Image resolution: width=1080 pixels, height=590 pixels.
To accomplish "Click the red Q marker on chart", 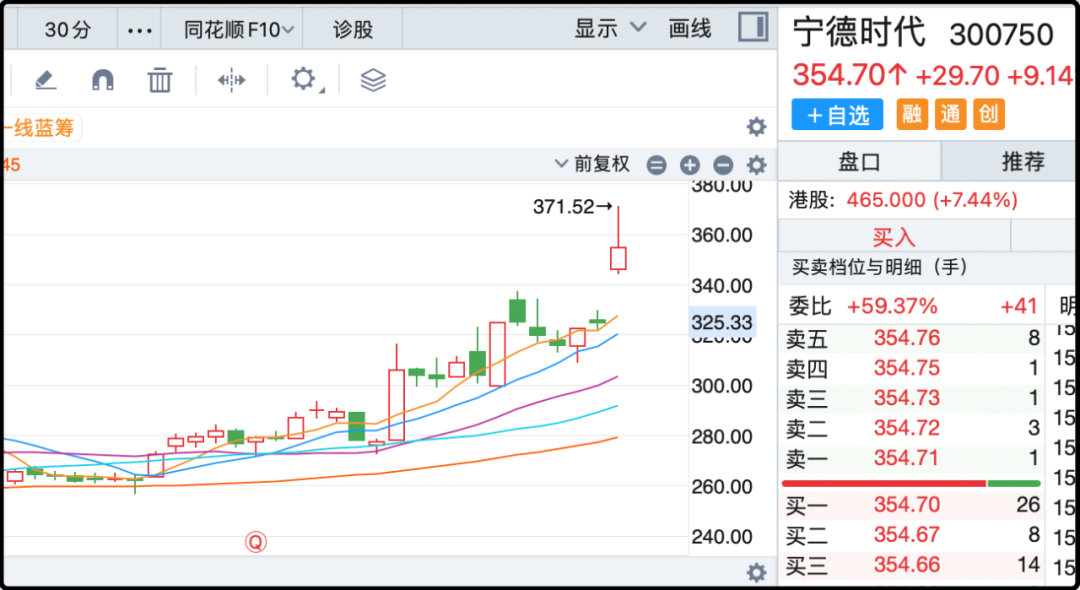I will coord(256,542).
